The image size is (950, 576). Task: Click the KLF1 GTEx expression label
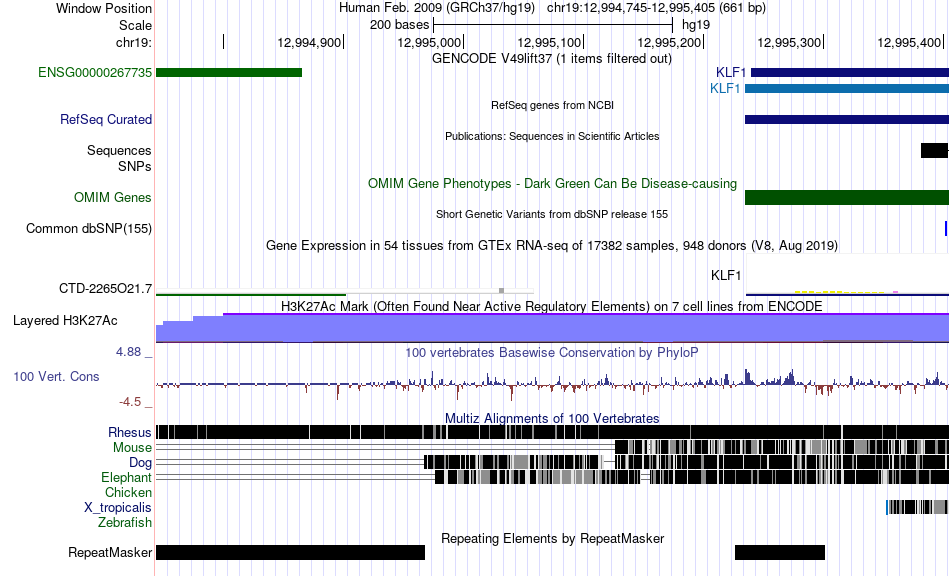(x=726, y=276)
